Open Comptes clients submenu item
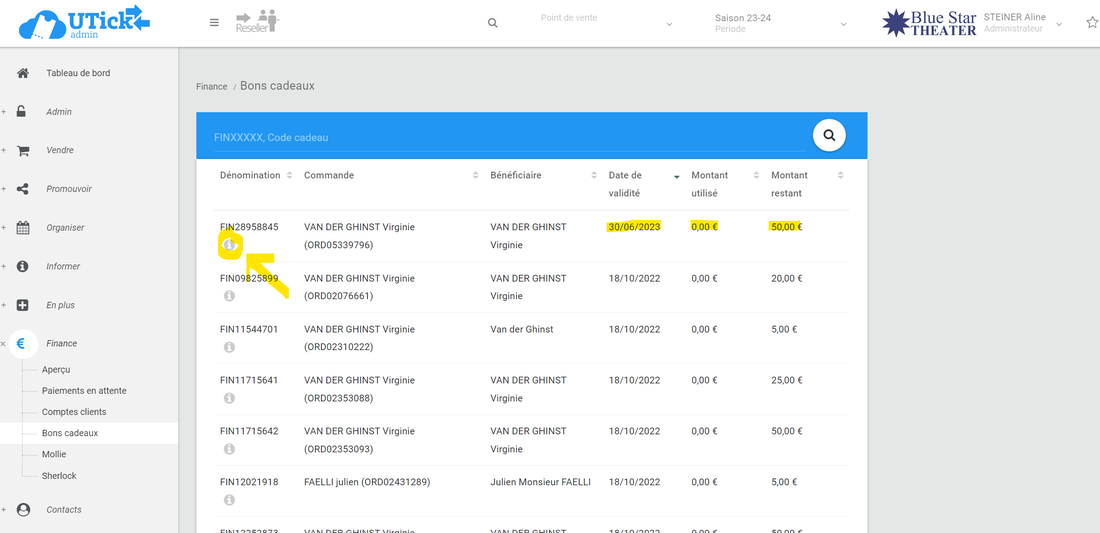The height and width of the screenshot is (533, 1100). pos(74,412)
